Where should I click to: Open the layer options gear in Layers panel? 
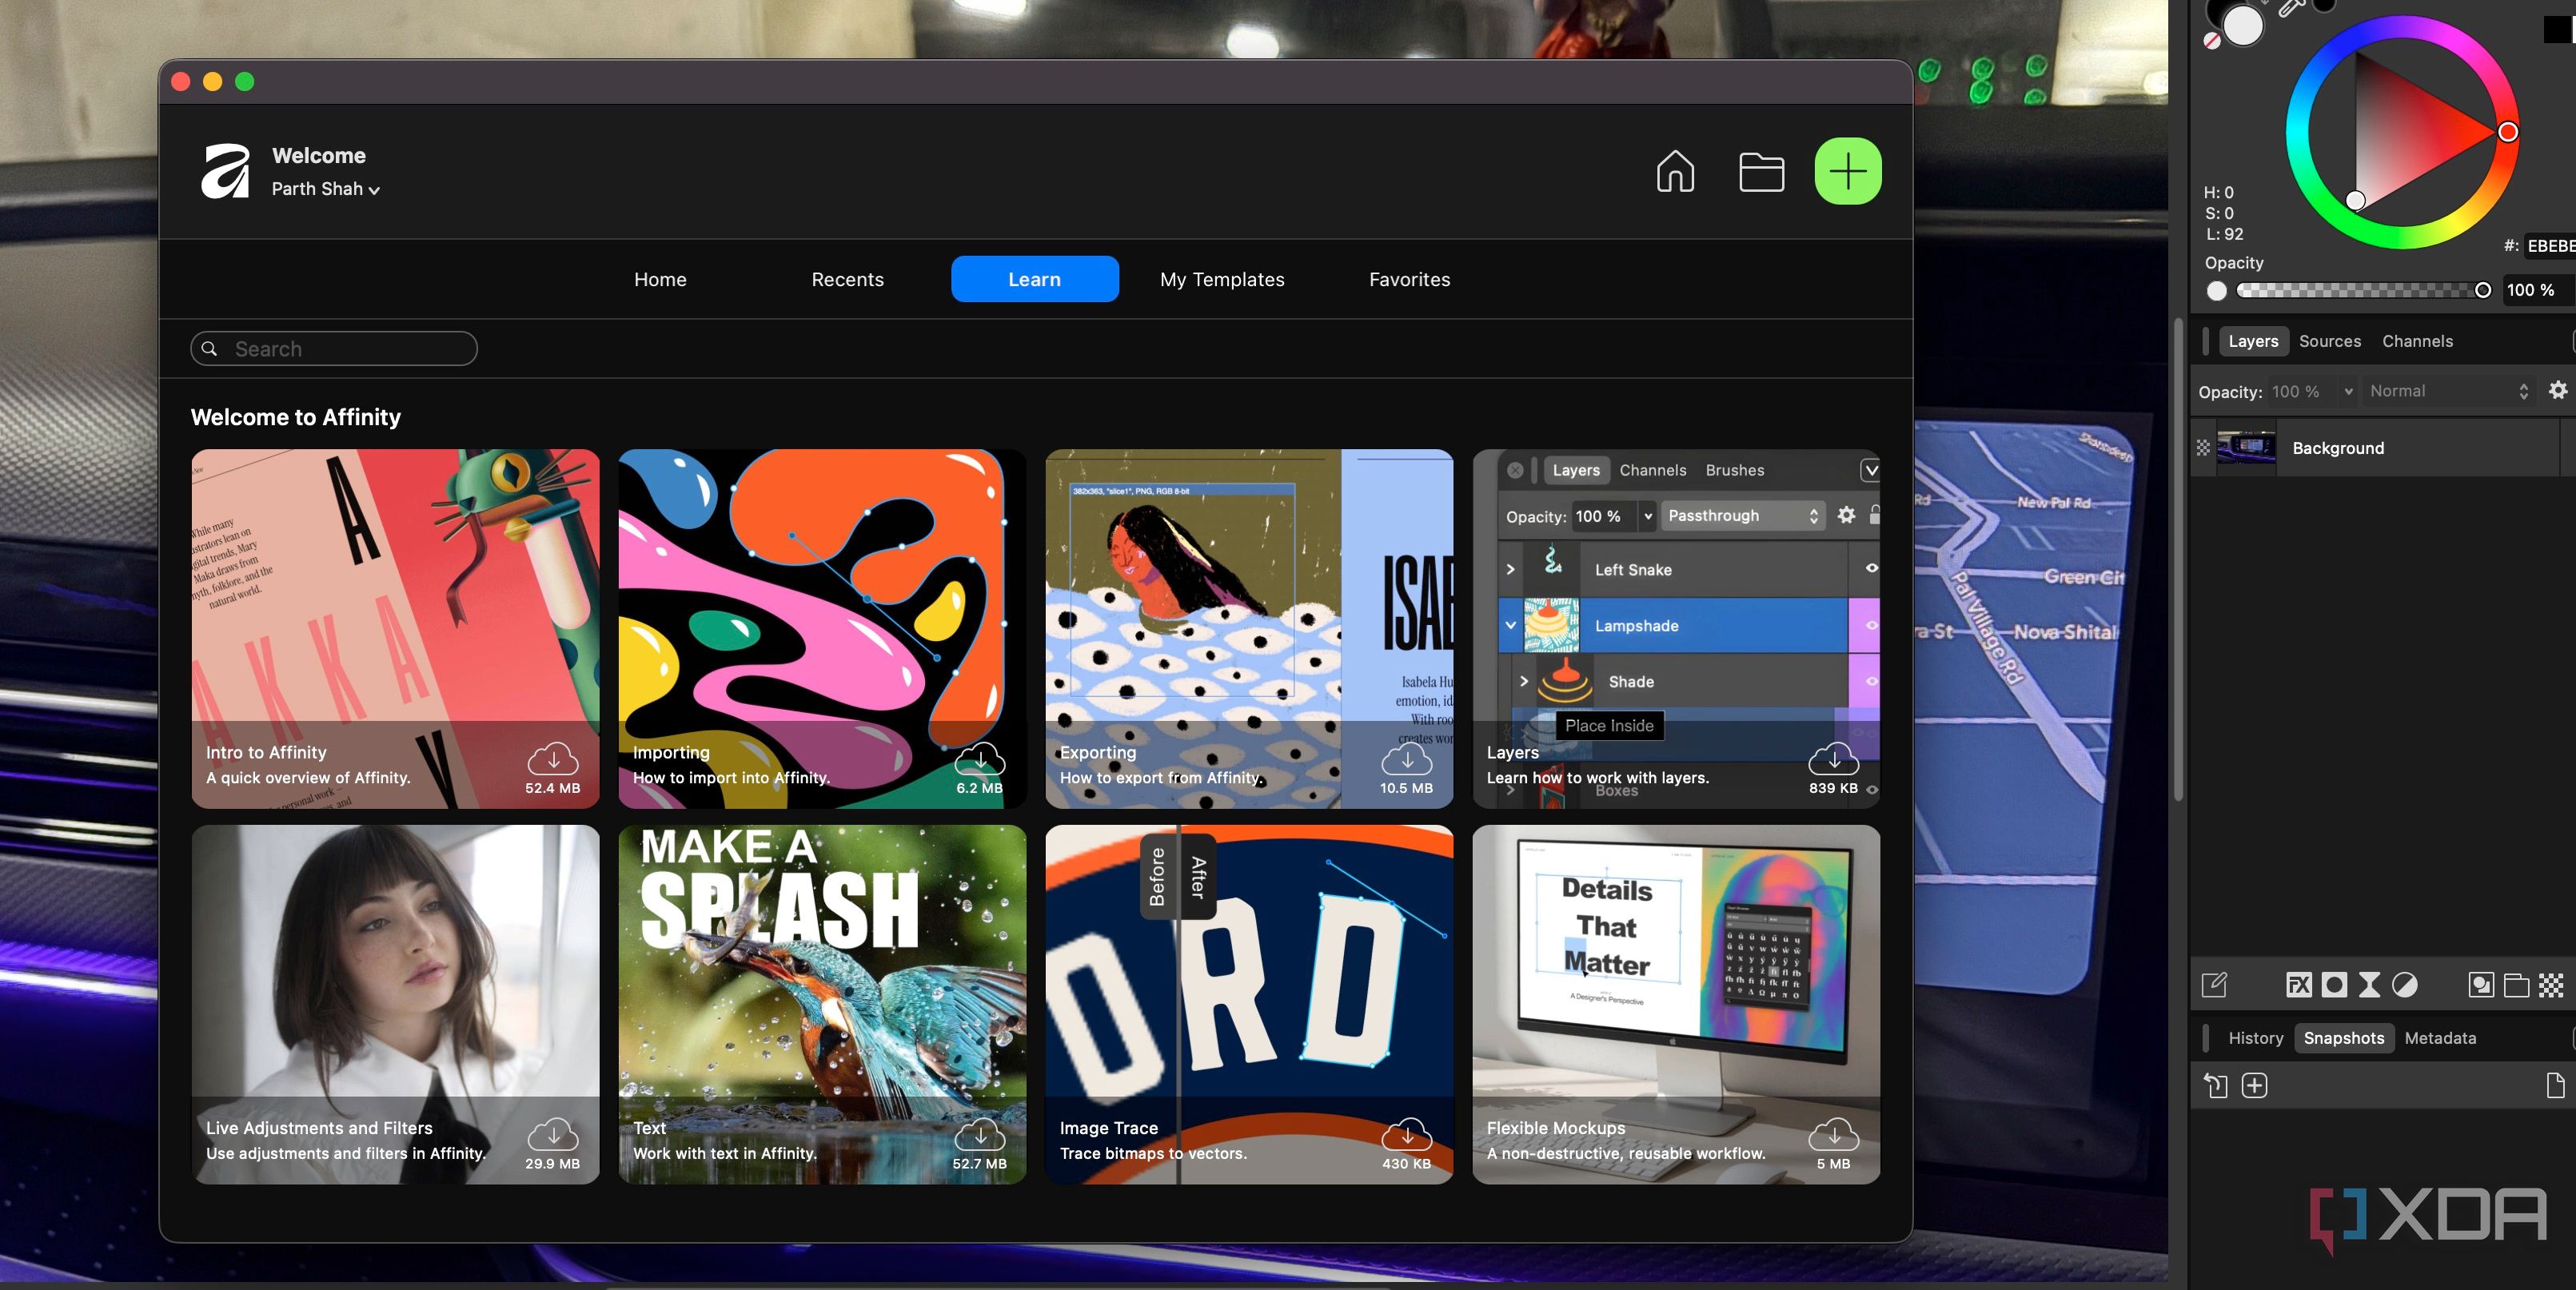tap(2557, 390)
